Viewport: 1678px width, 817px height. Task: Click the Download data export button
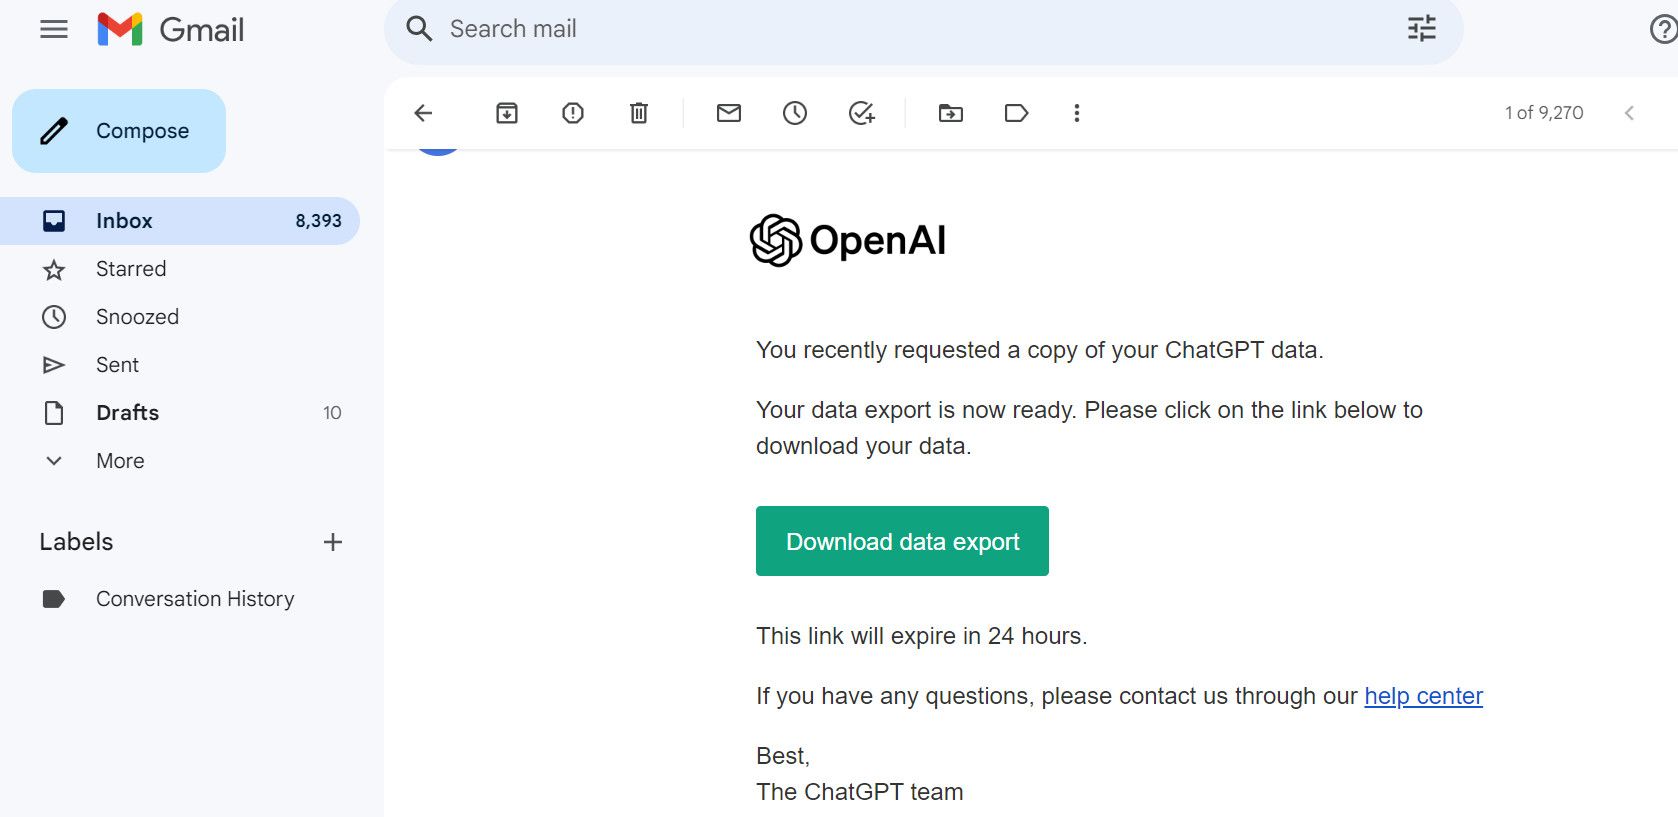point(901,541)
